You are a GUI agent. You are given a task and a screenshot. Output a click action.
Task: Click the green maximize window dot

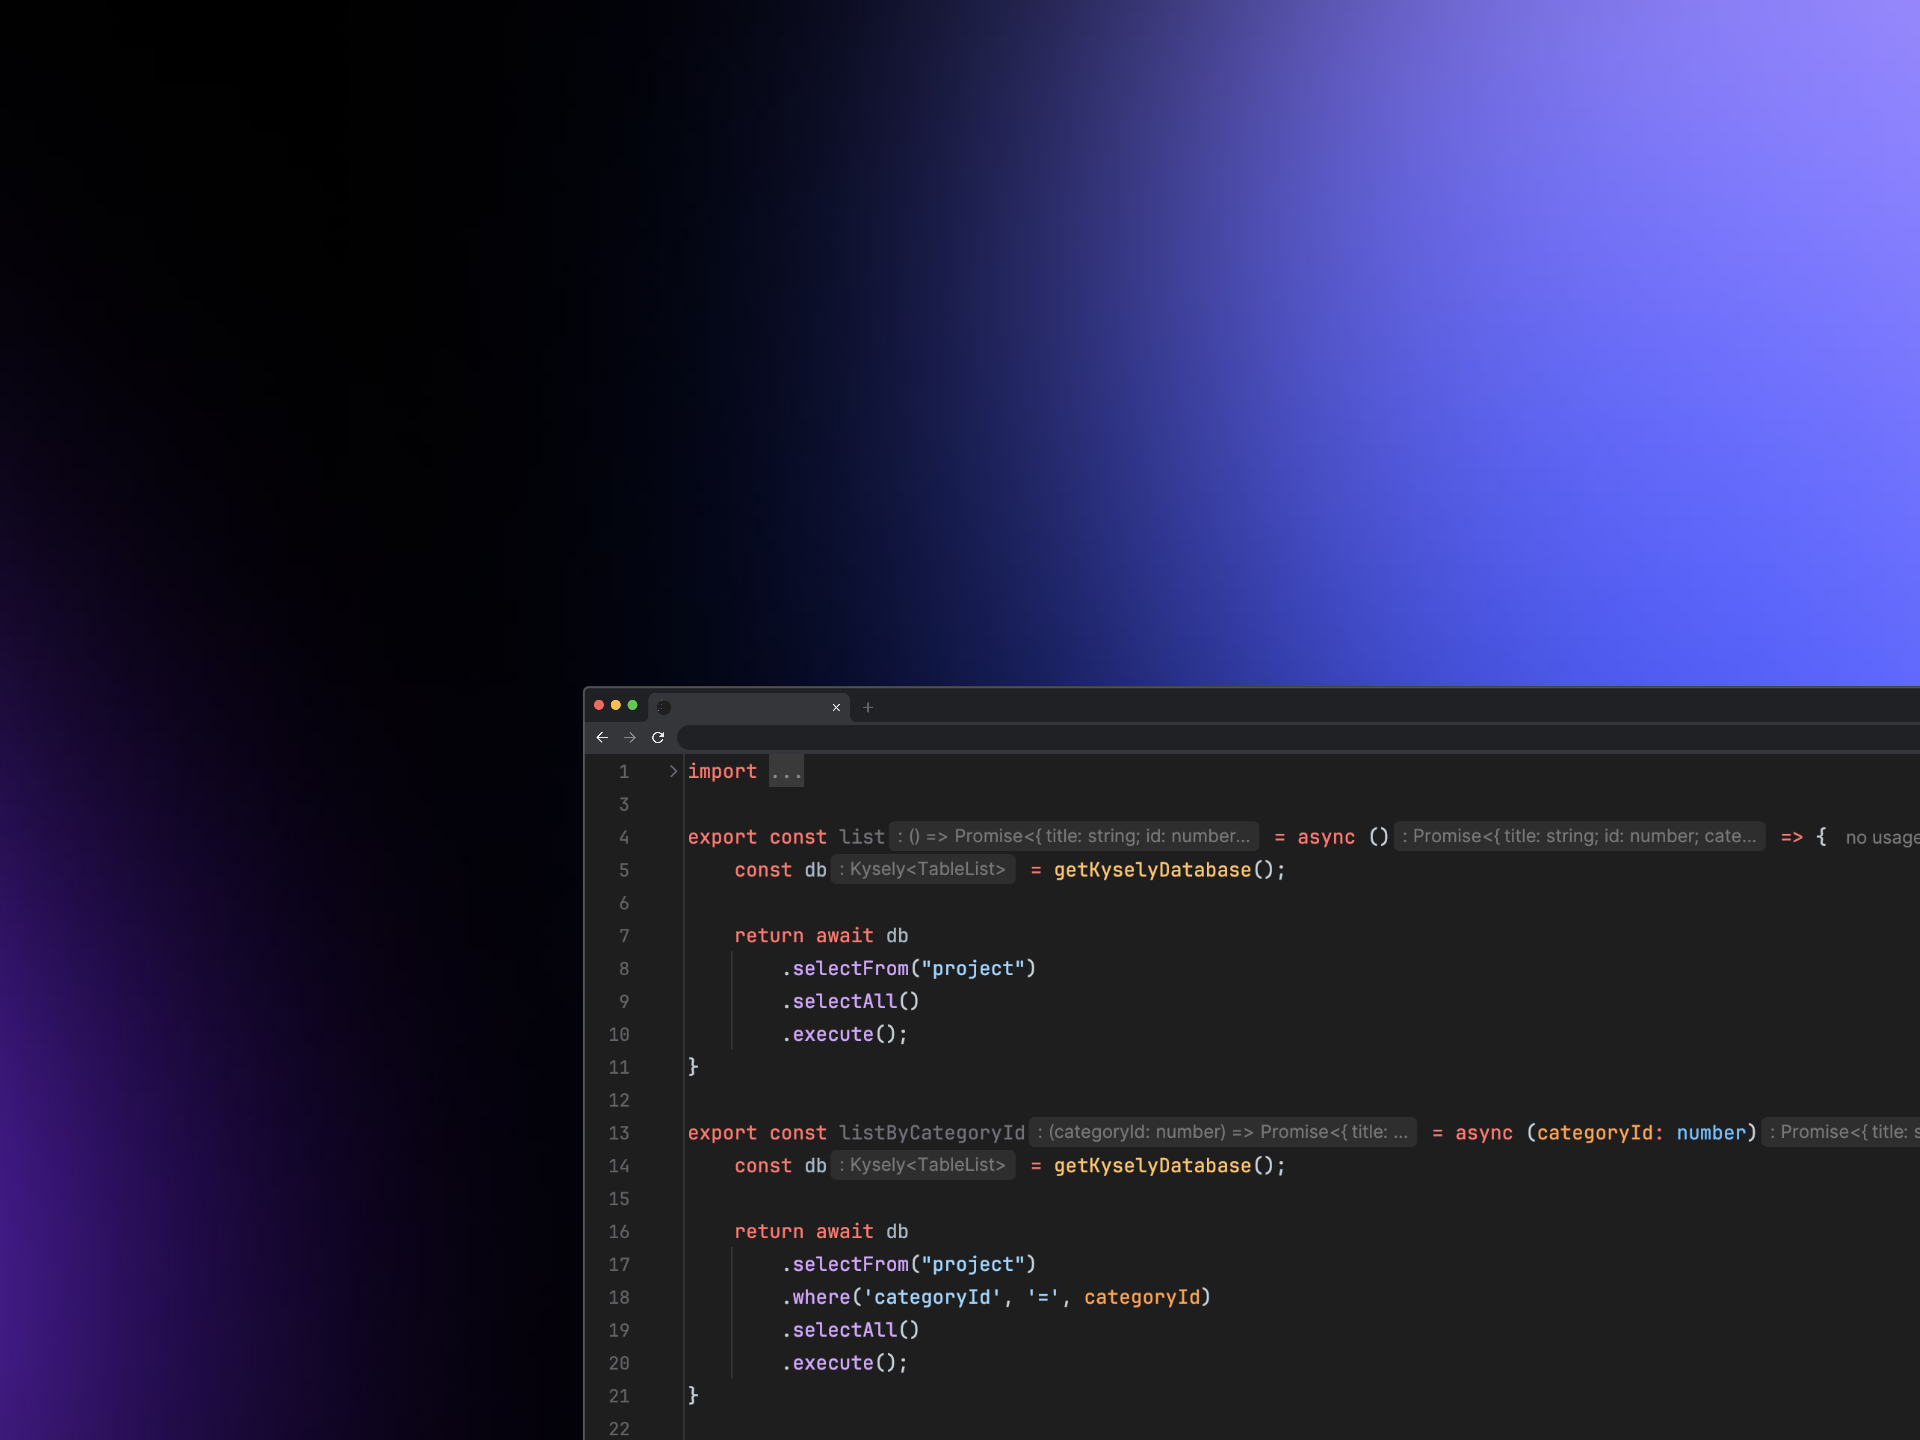click(632, 705)
